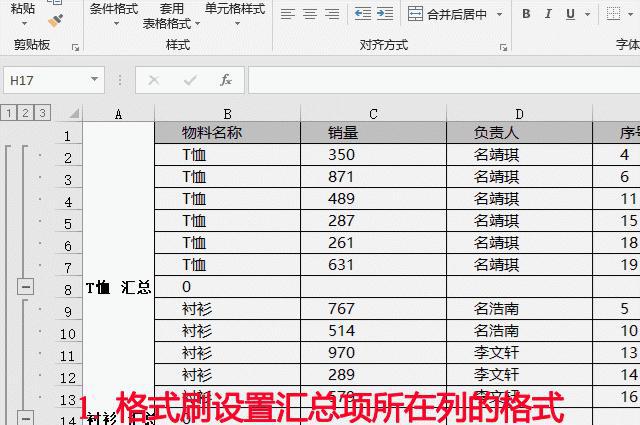Image resolution: width=640 pixels, height=425 pixels.
Task: Open the 剪贴板 clipboard dialog launcher
Action: 76,47
